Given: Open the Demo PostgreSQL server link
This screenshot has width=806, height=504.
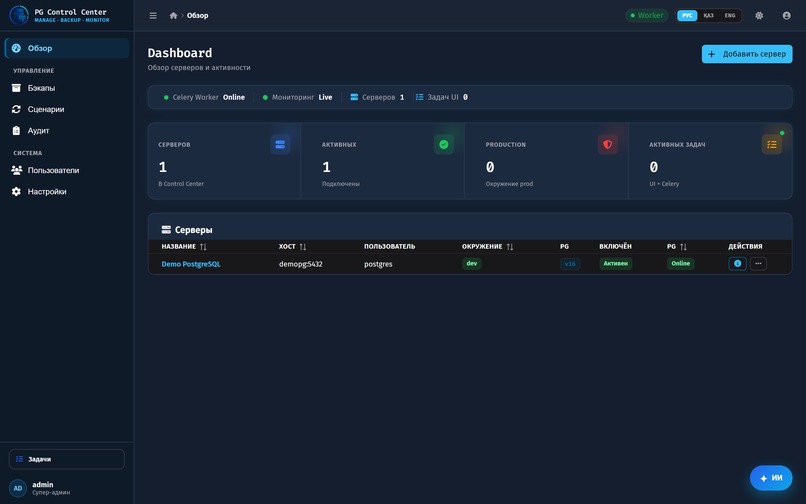Looking at the screenshot, I should coord(191,264).
